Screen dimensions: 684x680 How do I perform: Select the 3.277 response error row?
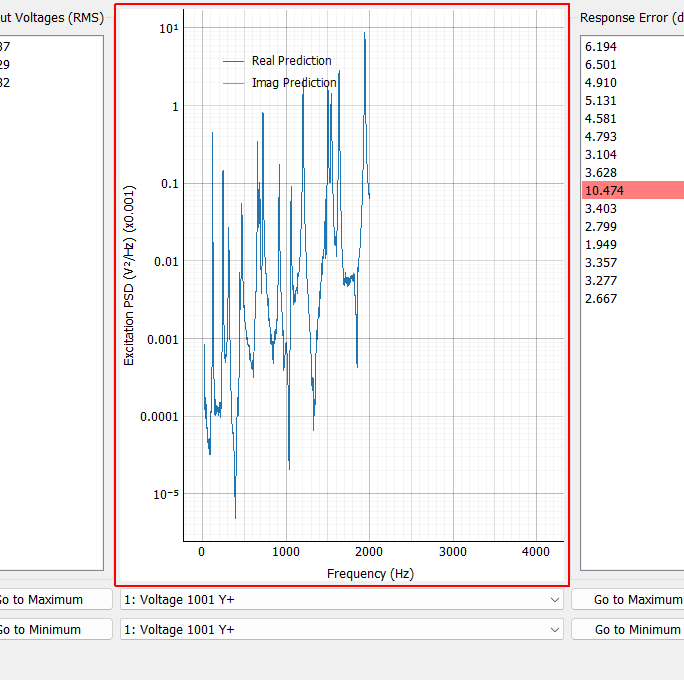633,280
